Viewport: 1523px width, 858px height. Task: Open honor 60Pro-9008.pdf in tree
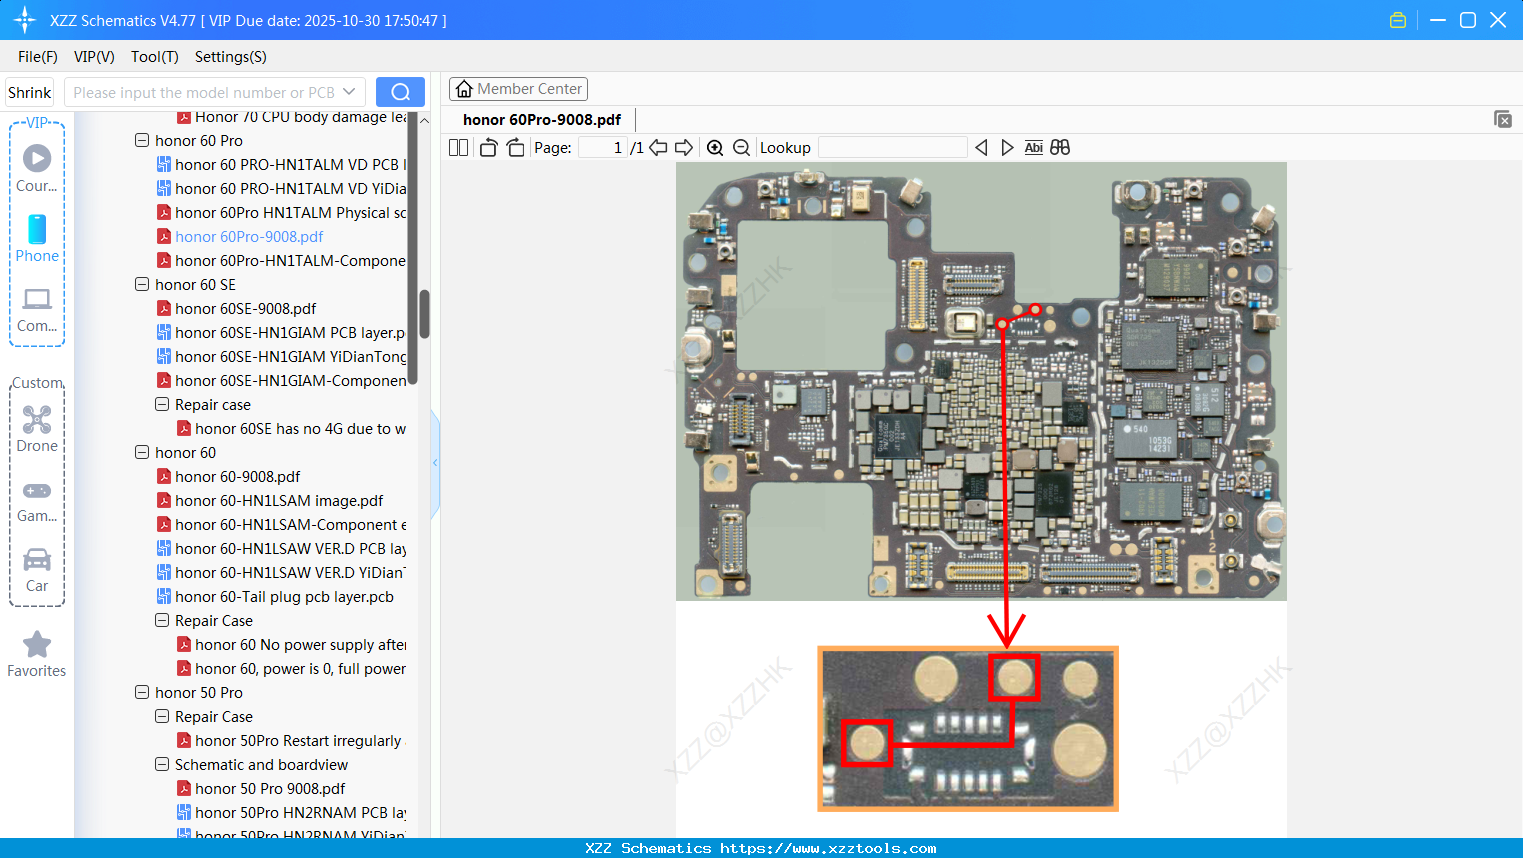pyautogui.click(x=240, y=237)
